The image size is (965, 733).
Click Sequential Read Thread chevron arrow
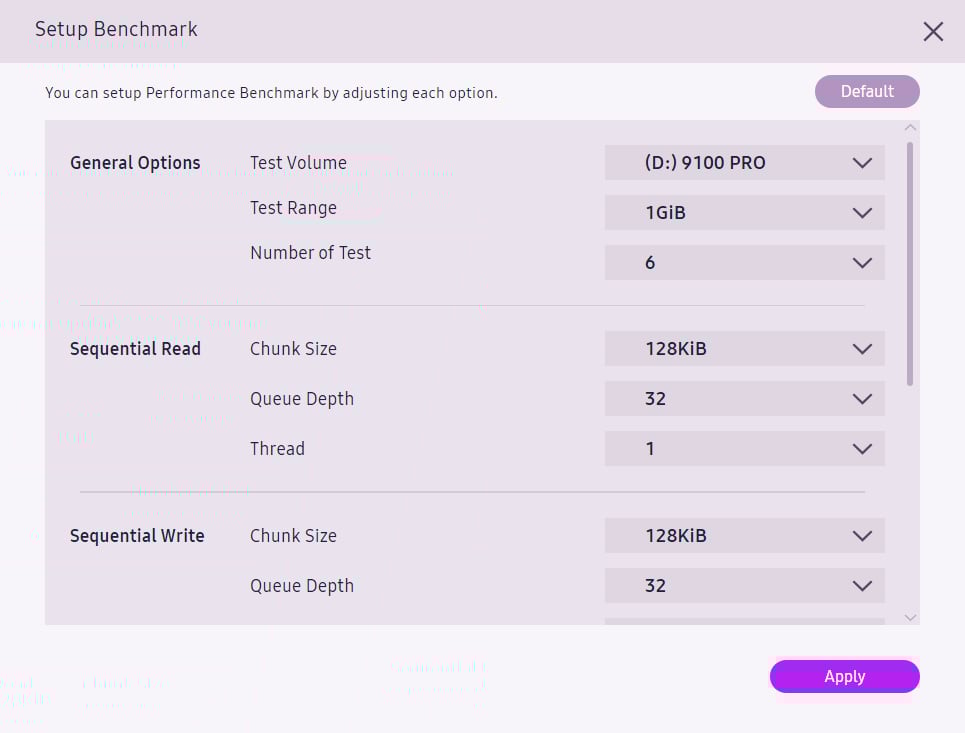pos(863,449)
